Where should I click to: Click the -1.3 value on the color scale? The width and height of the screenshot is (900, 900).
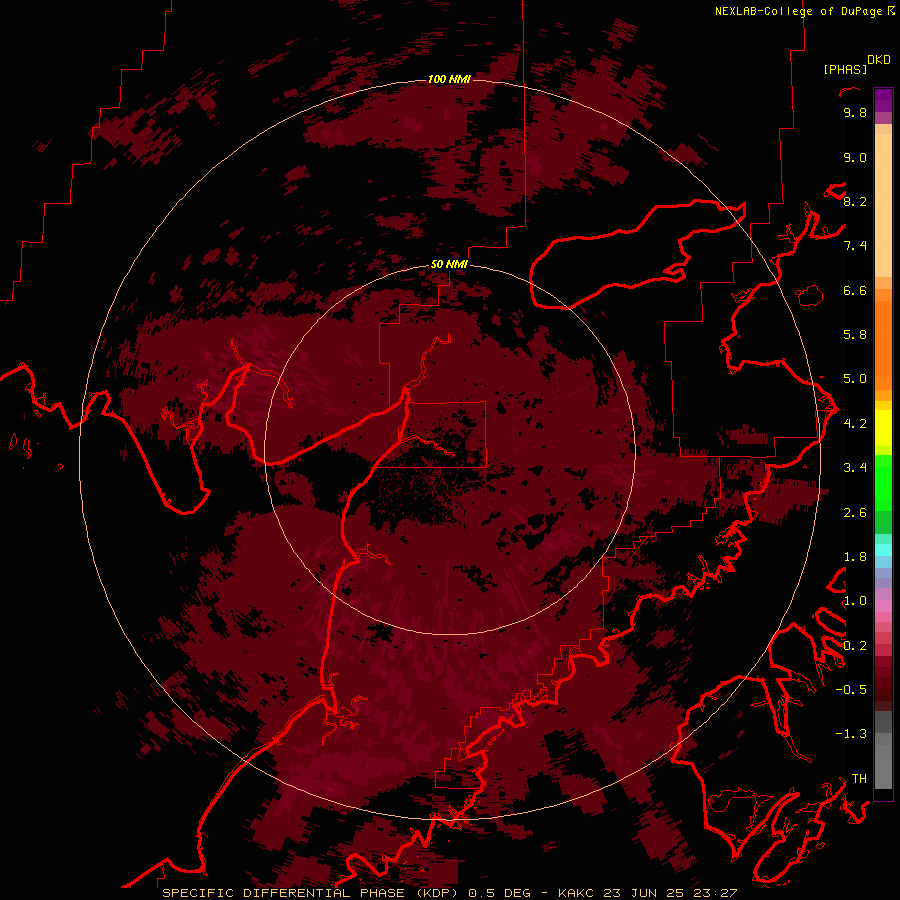pyautogui.click(x=851, y=734)
